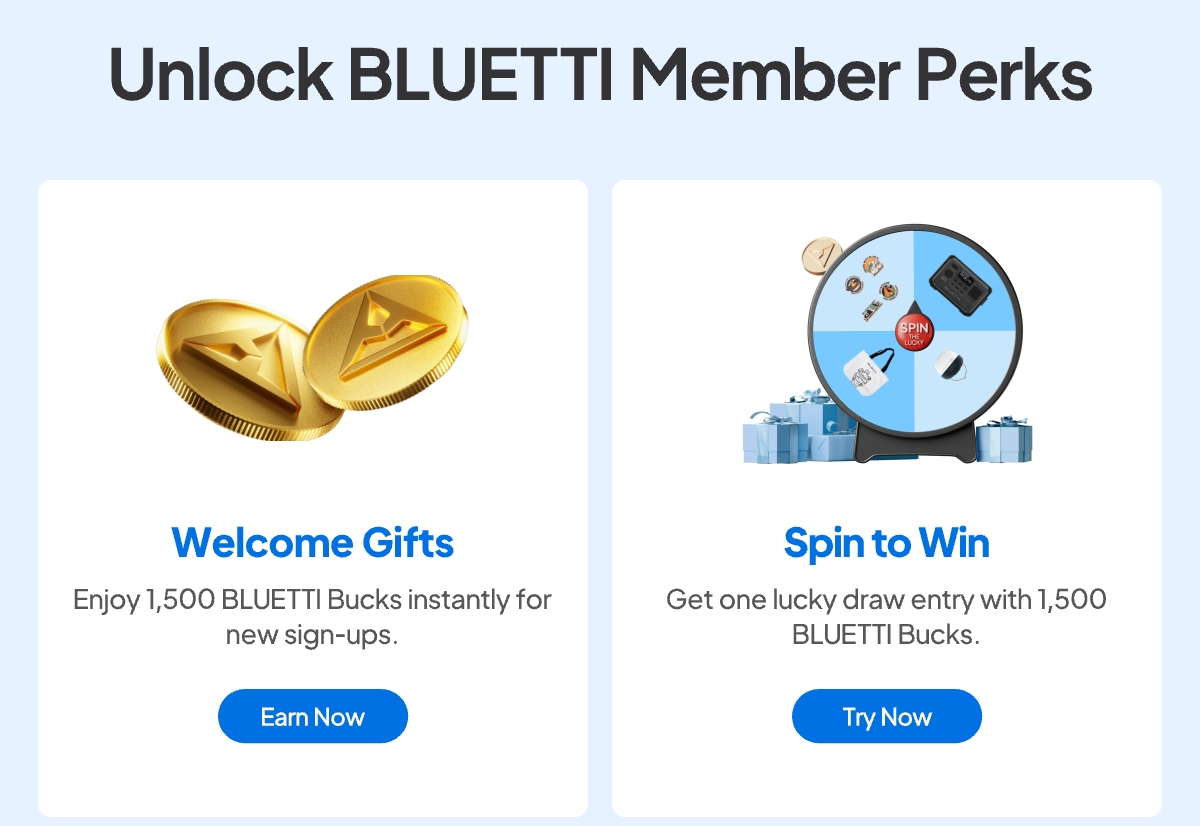Click the small beige coin beside the wheel
Screen dimensions: 1200x826
[x=822, y=254]
